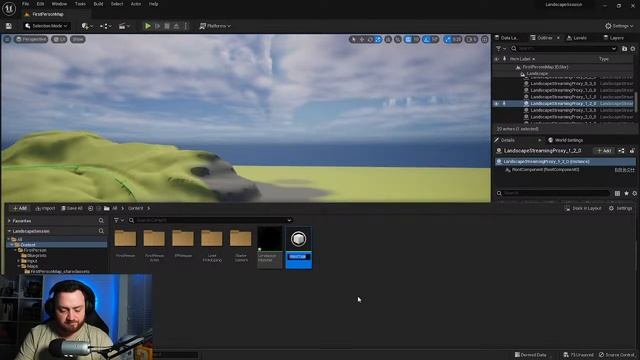Expand the Favorites section
640x360 pixels.
point(10,221)
